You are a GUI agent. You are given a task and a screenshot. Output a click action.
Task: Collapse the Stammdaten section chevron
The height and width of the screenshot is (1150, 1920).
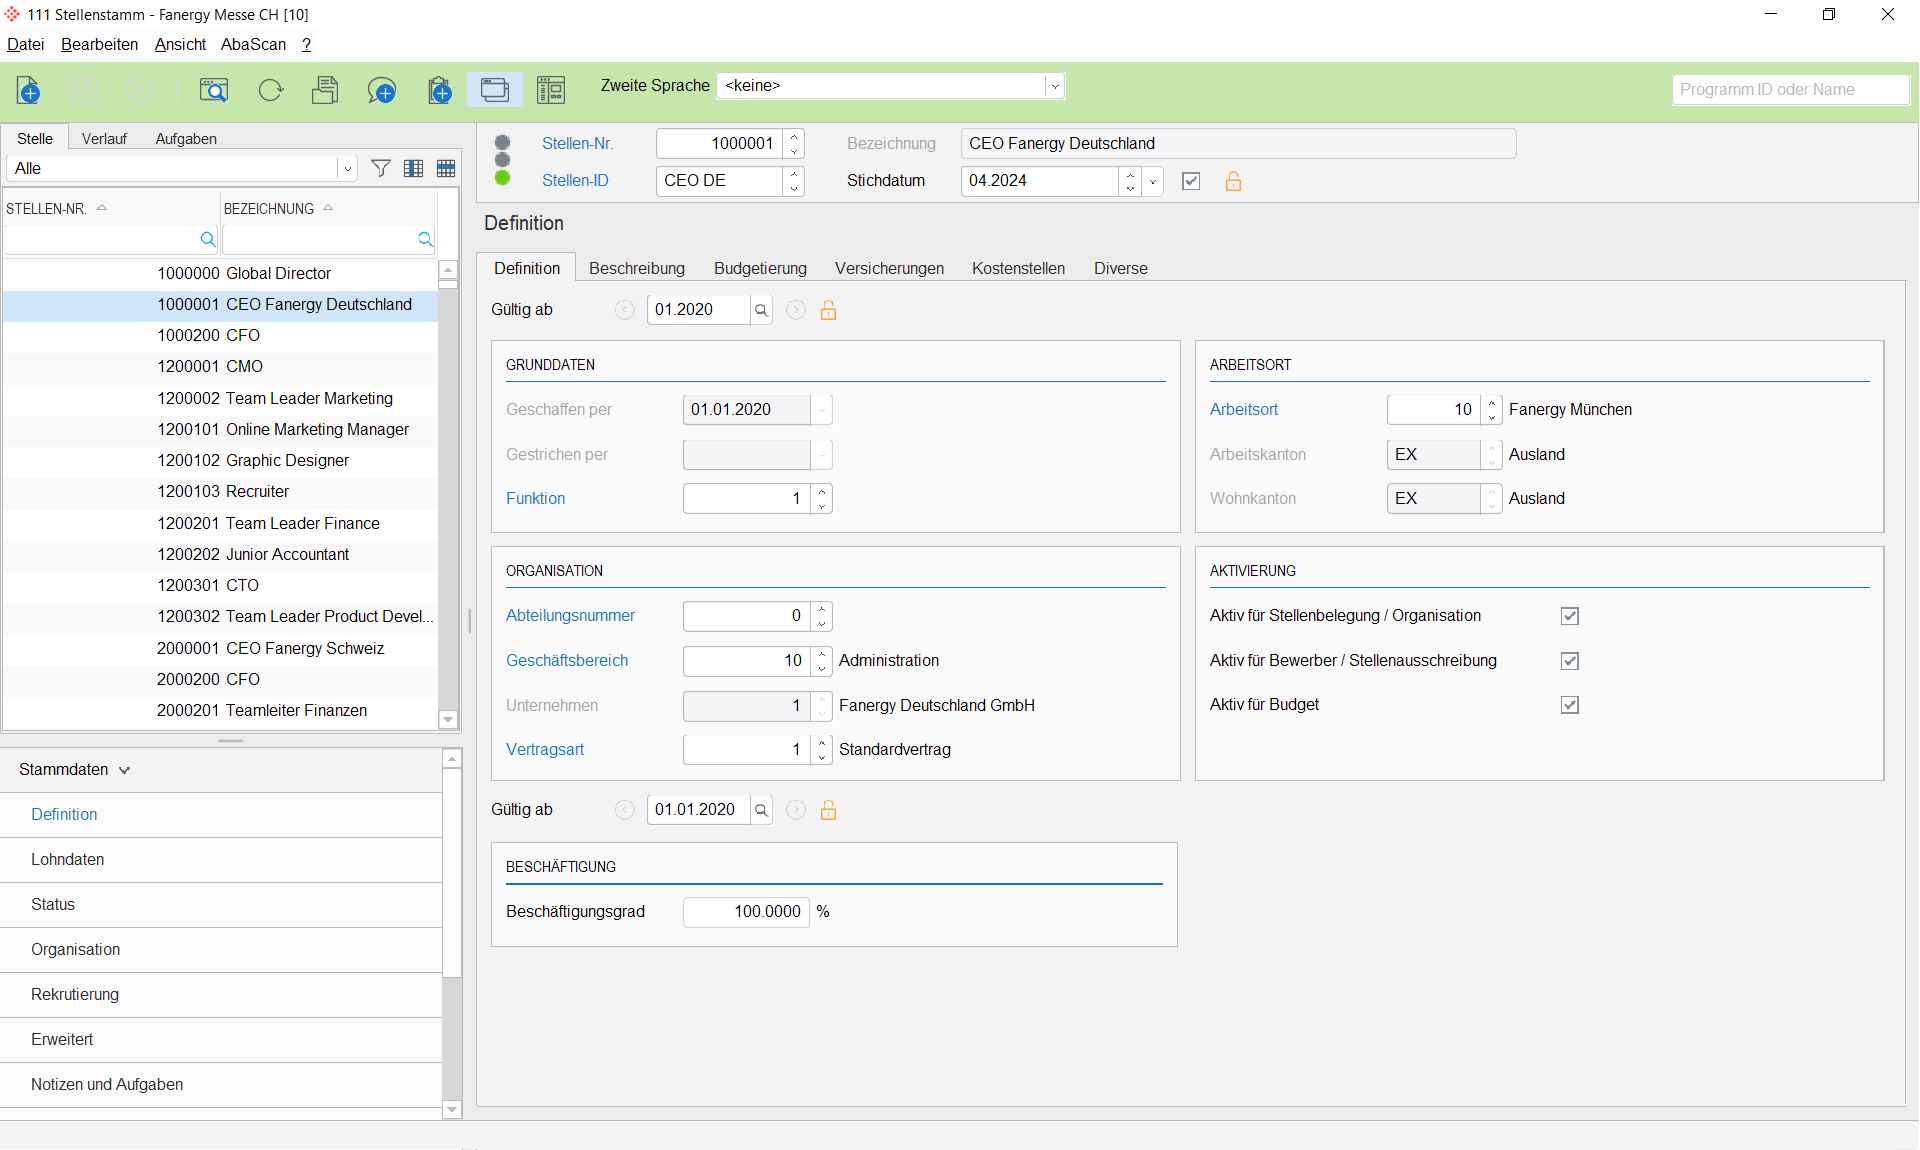(x=125, y=770)
